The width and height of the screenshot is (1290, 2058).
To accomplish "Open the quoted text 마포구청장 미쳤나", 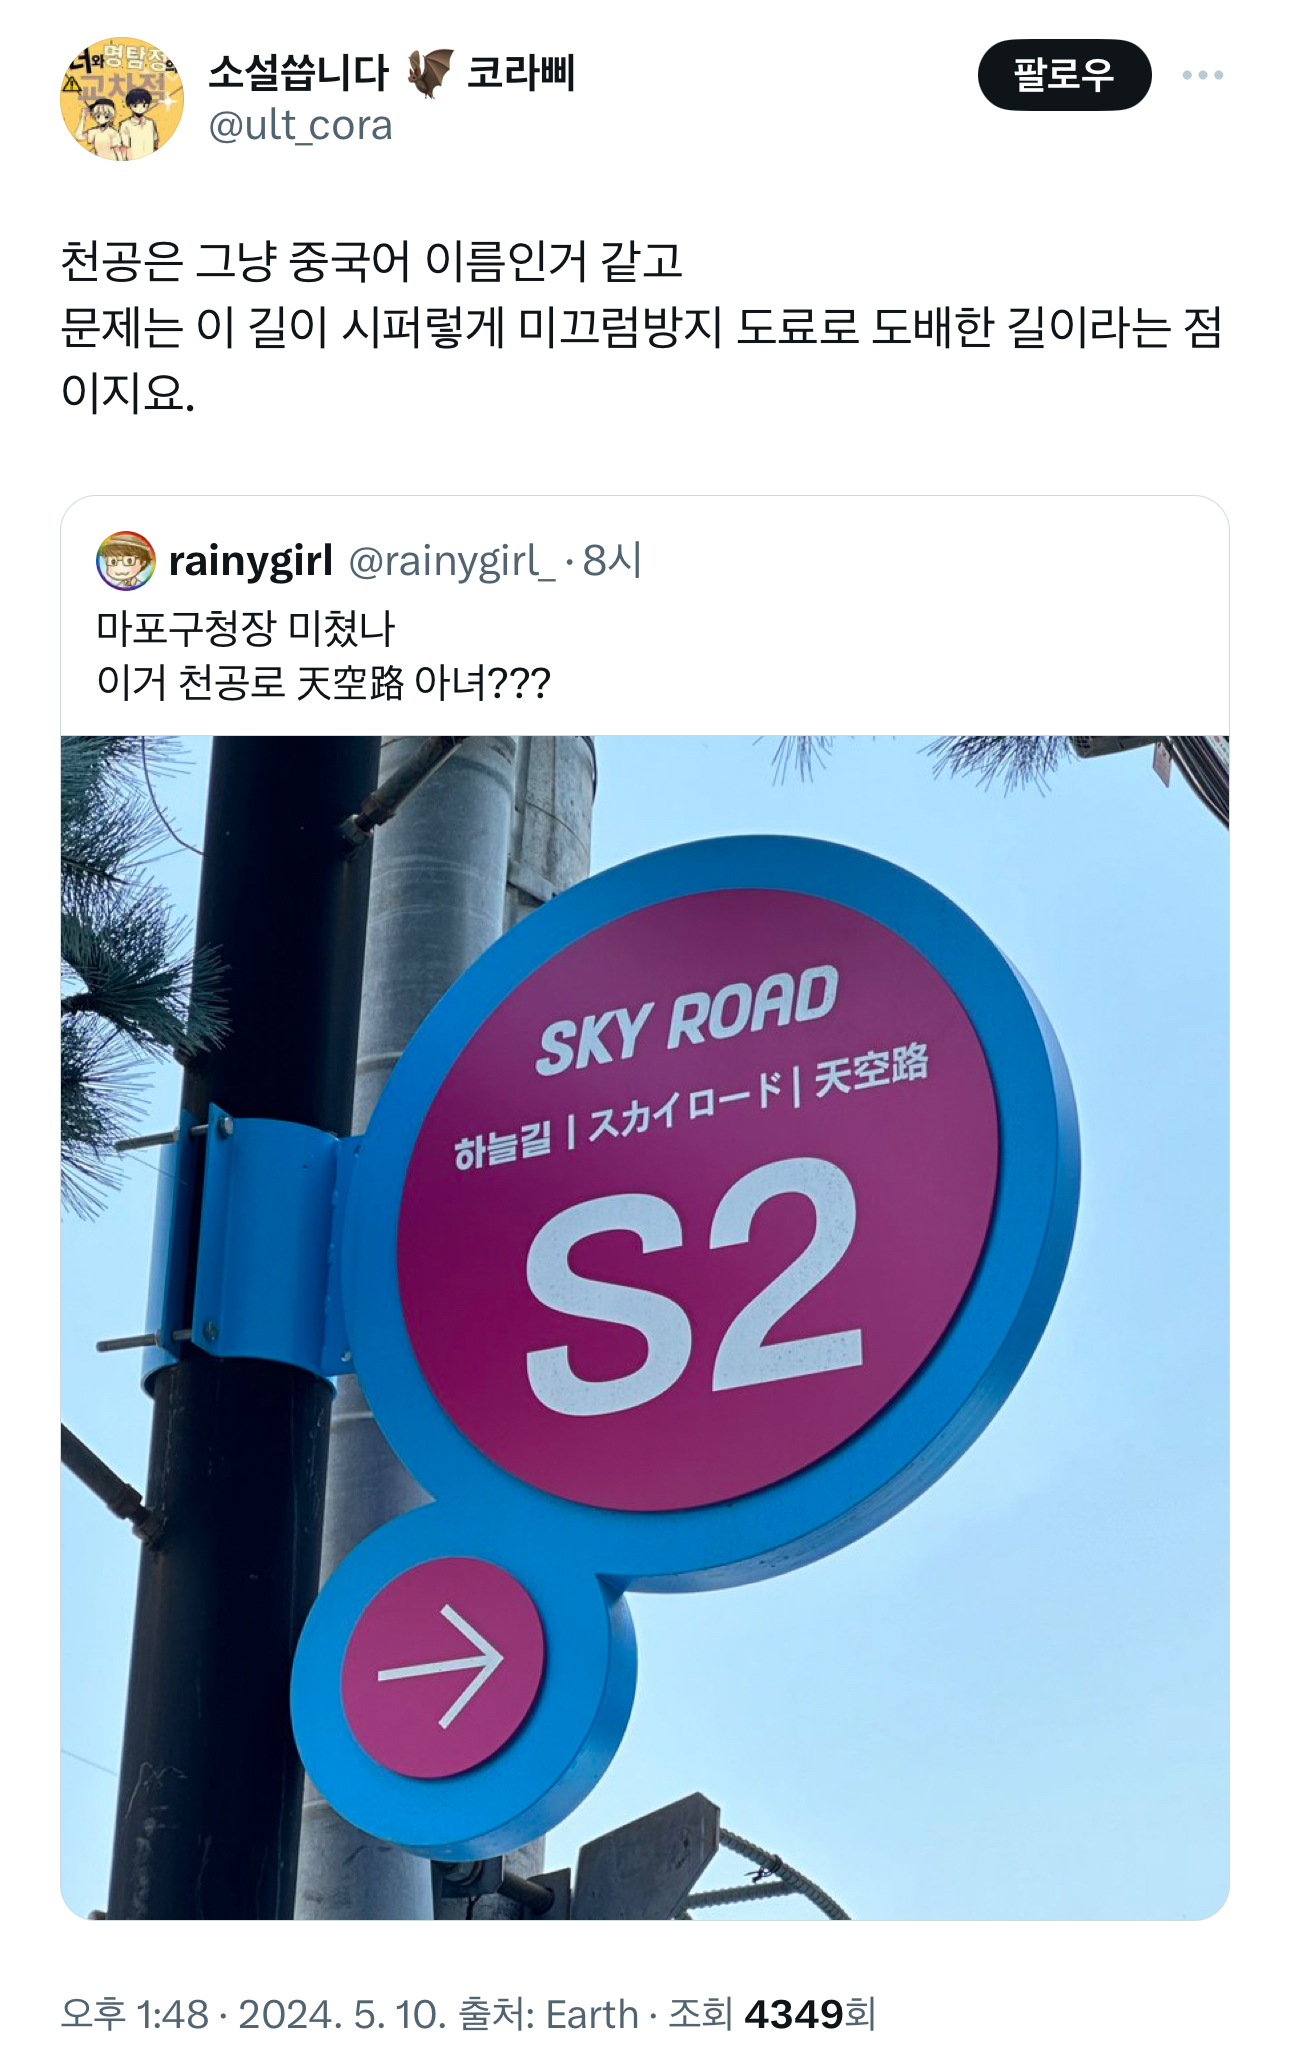I will pos(246,629).
